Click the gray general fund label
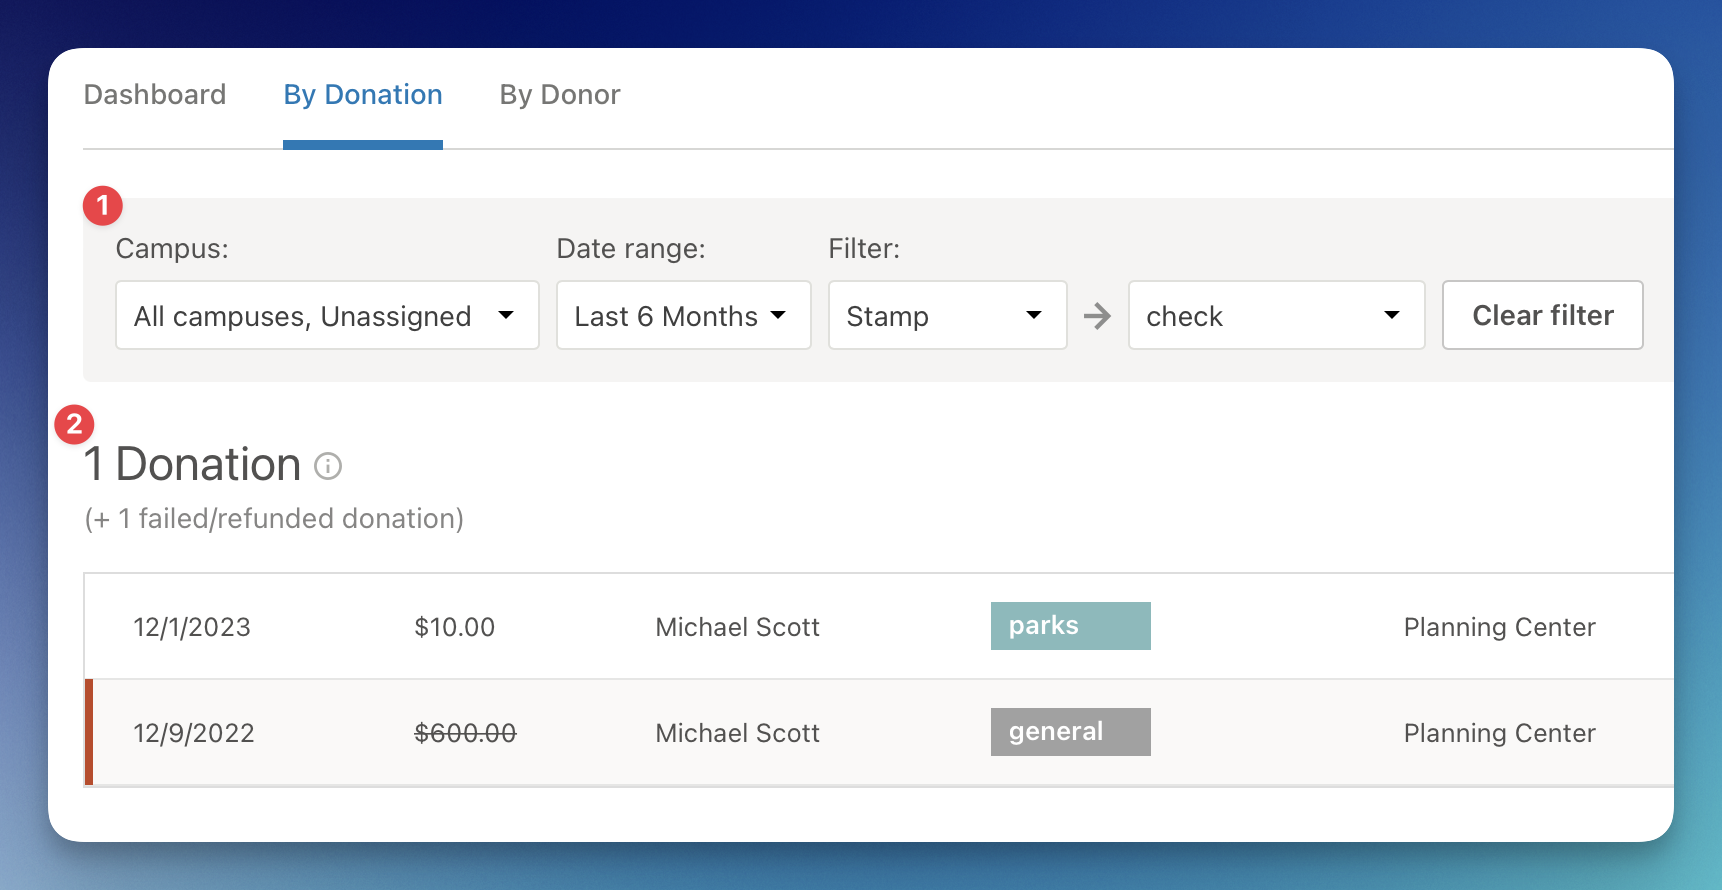This screenshot has width=1722, height=890. (1070, 732)
